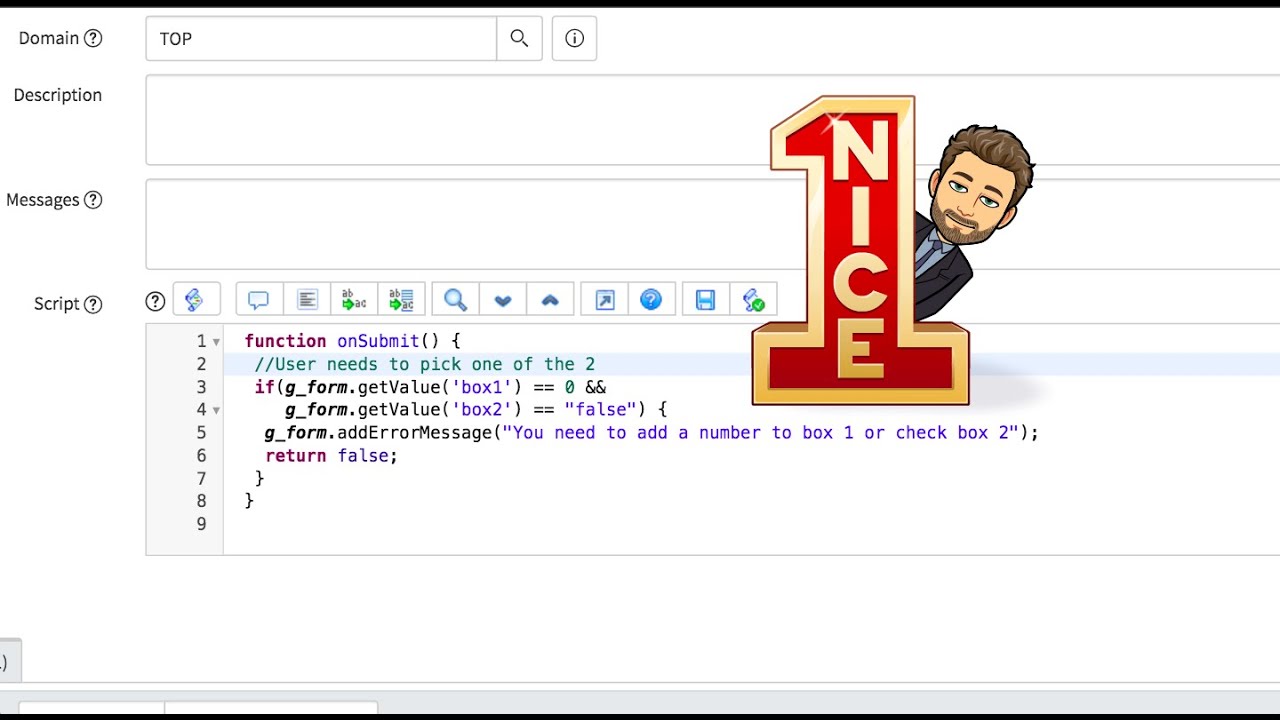The height and width of the screenshot is (720, 1280).
Task: View the Domain field info icon
Action: click(574, 38)
